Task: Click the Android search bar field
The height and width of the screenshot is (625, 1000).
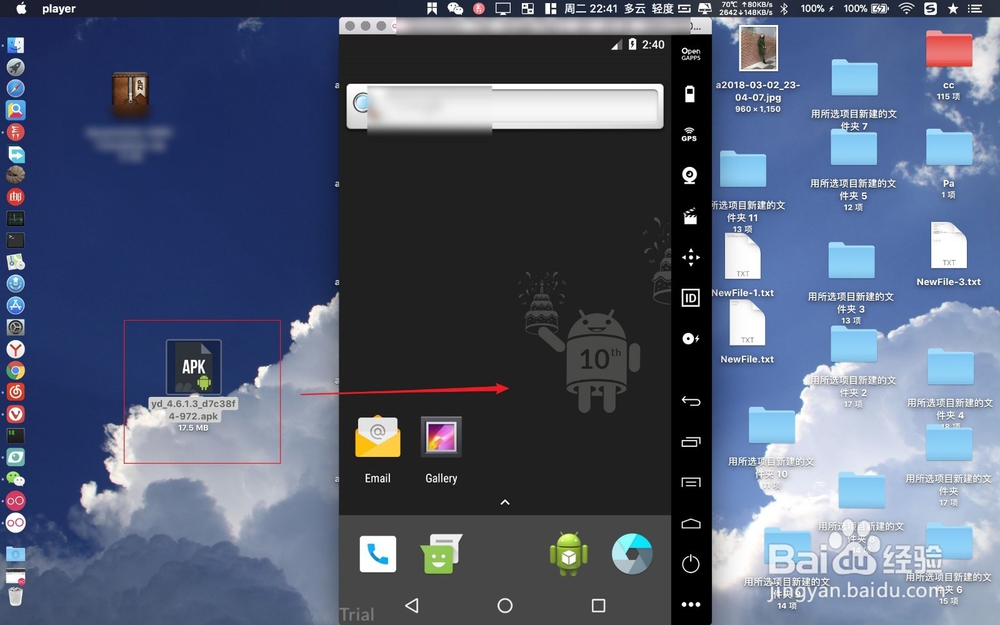Action: click(504, 106)
